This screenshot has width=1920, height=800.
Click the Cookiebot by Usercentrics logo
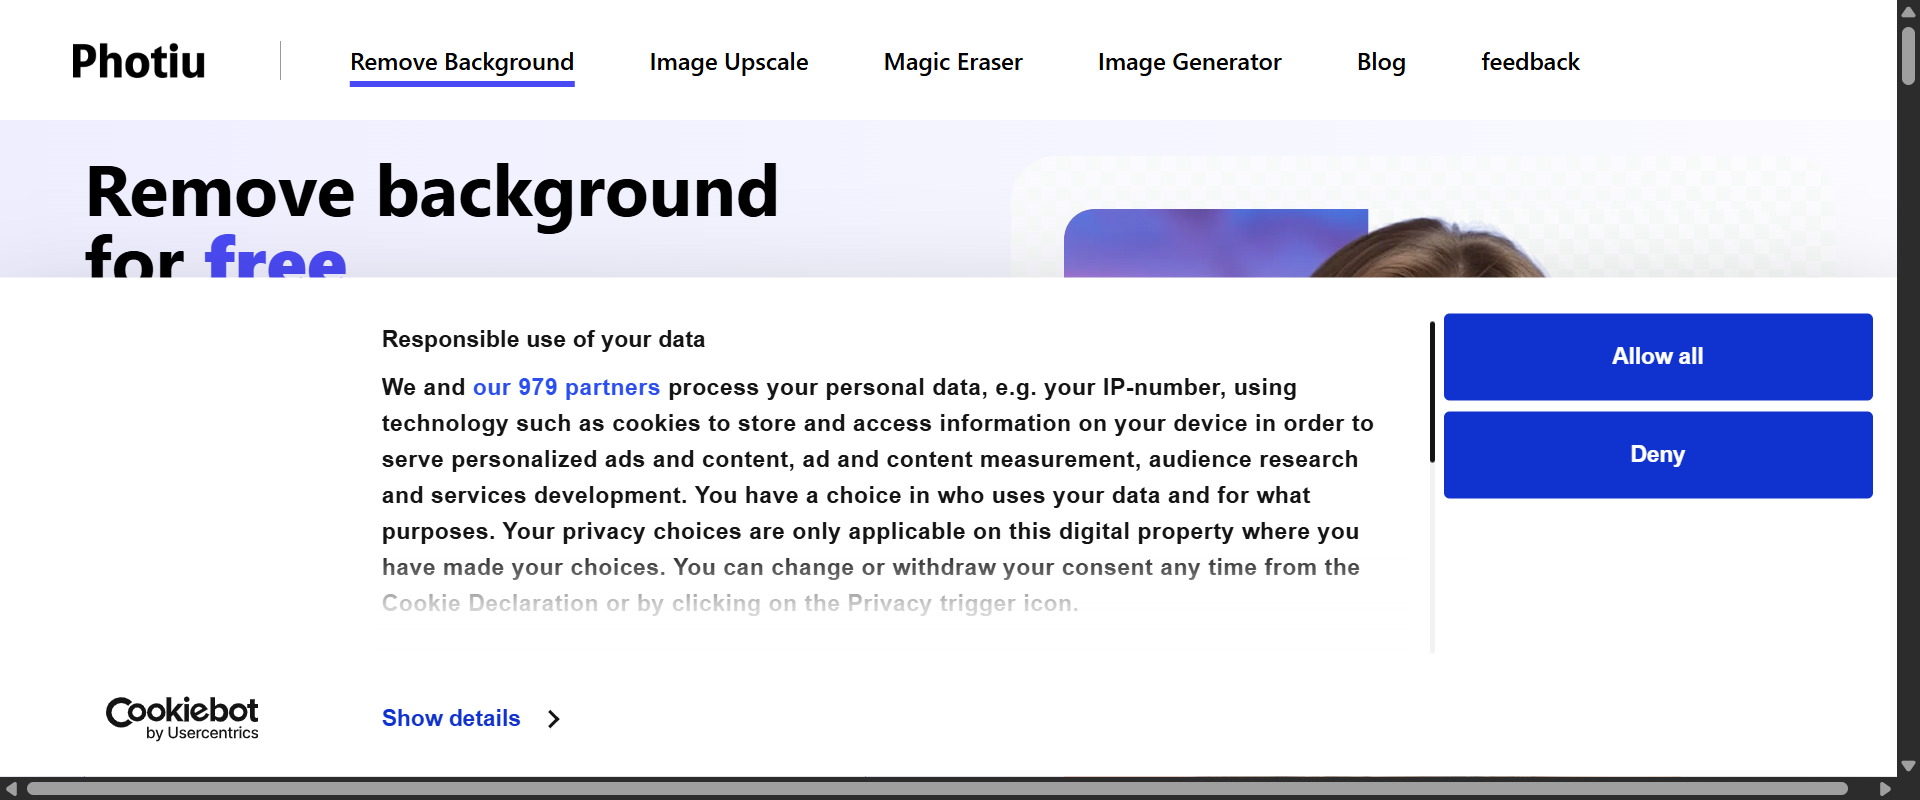[x=181, y=717]
